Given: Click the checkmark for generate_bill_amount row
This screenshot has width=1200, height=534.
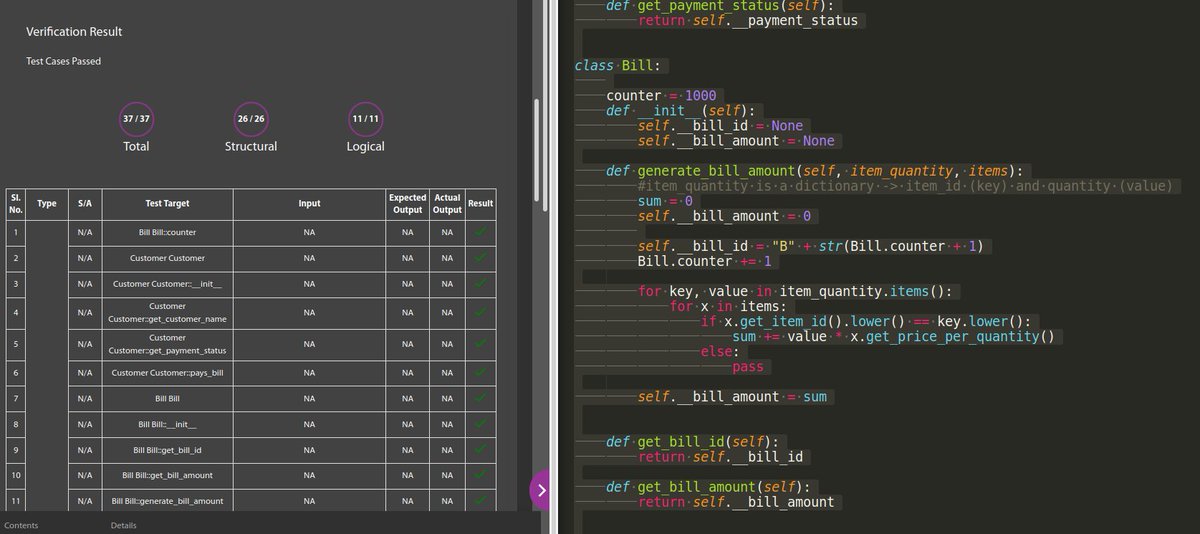Looking at the screenshot, I should (x=481, y=500).
